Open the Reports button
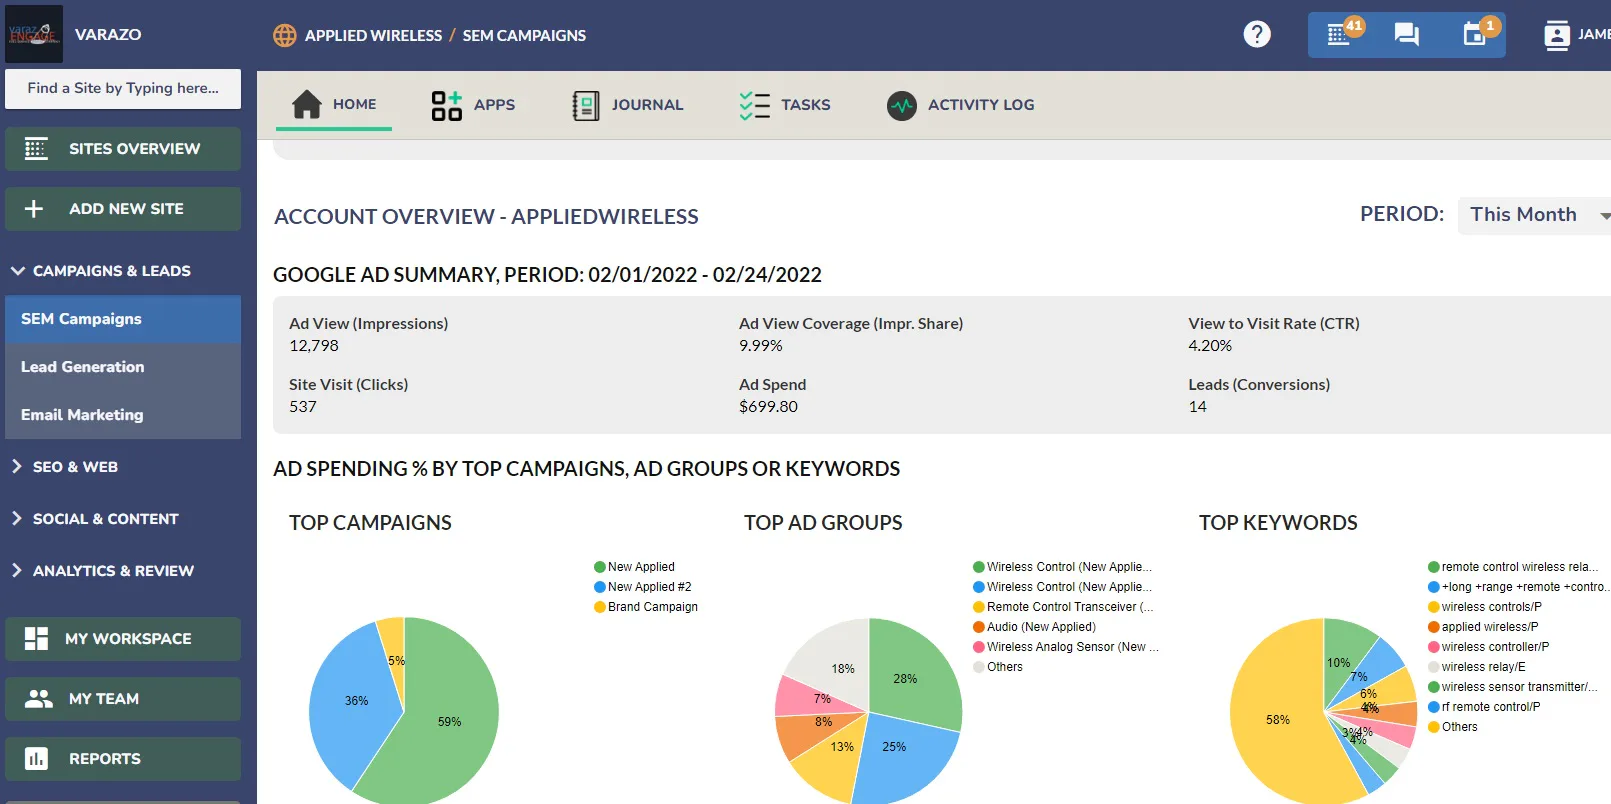Screen dimensions: 1611x804 point(123,759)
